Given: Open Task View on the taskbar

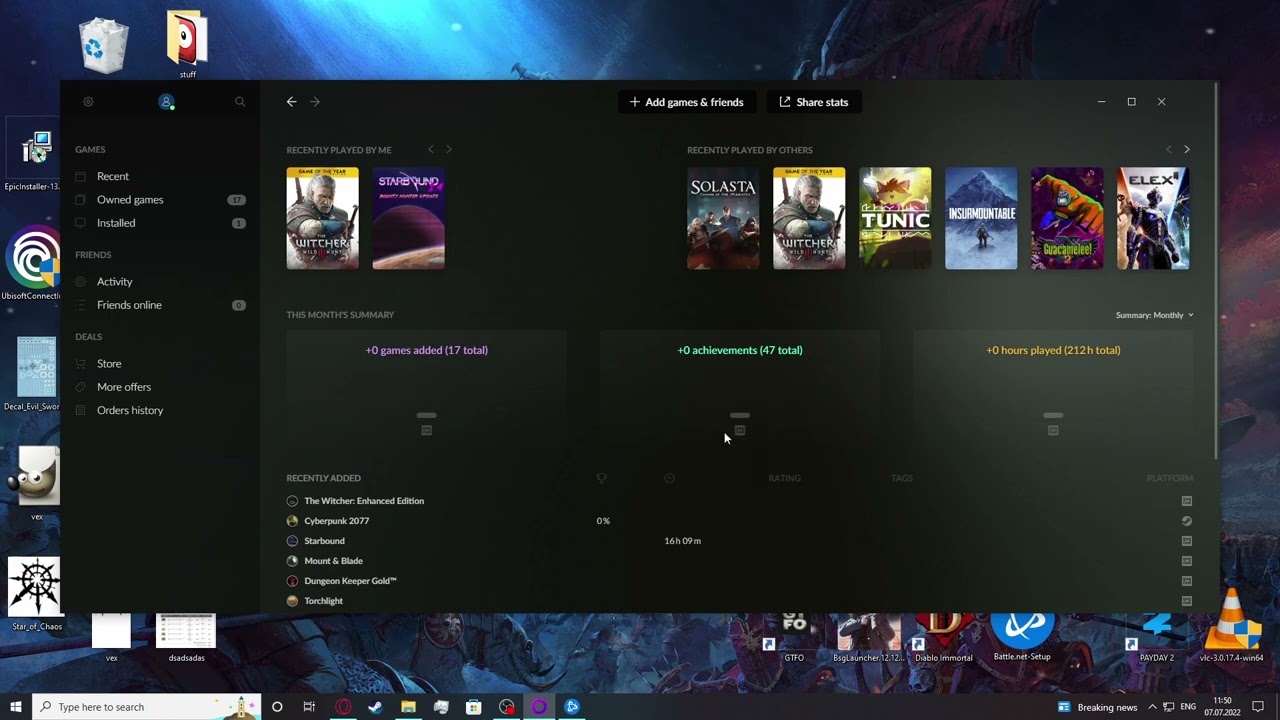Looking at the screenshot, I should [309, 707].
